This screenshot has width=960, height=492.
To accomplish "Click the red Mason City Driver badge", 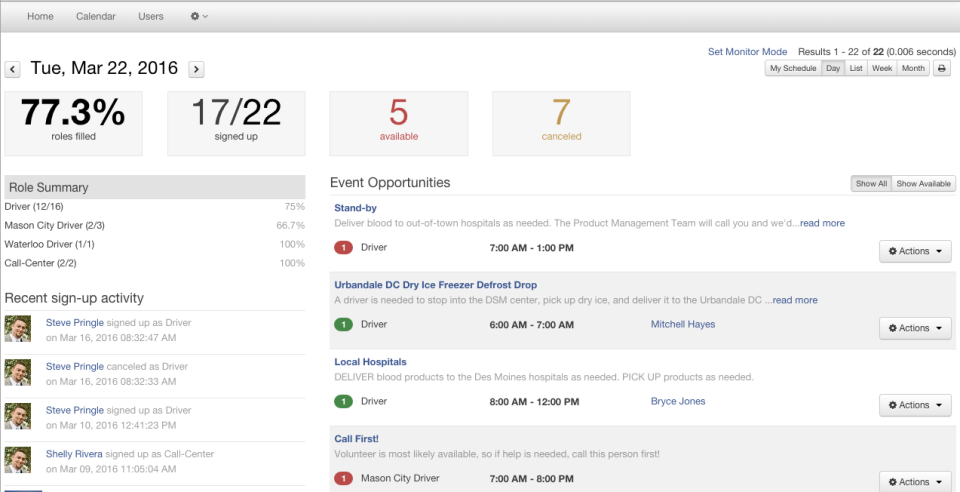I will (x=343, y=478).
